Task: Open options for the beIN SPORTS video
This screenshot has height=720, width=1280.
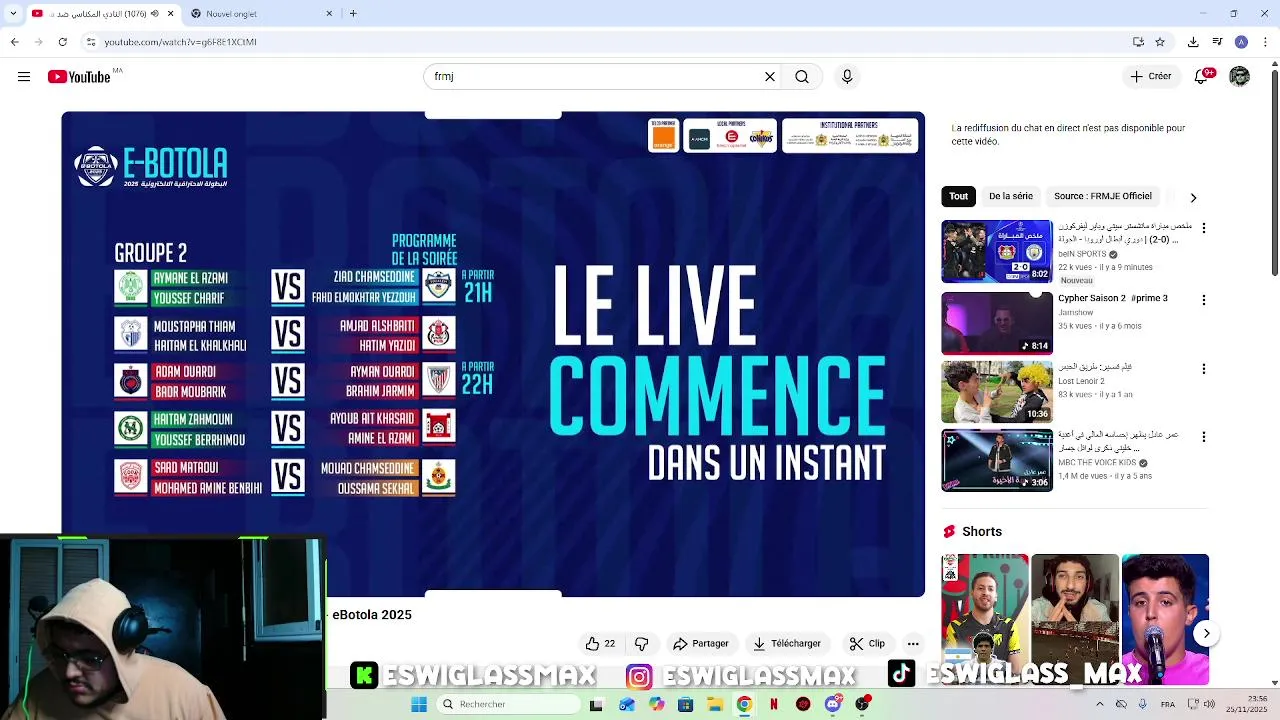Action: (1203, 228)
